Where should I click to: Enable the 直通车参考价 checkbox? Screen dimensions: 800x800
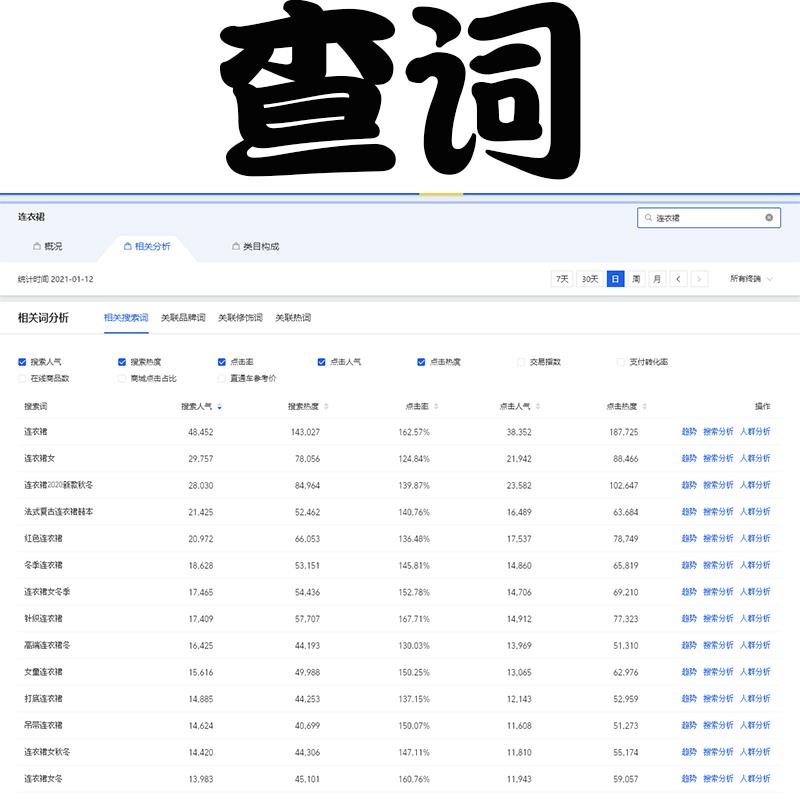221,378
